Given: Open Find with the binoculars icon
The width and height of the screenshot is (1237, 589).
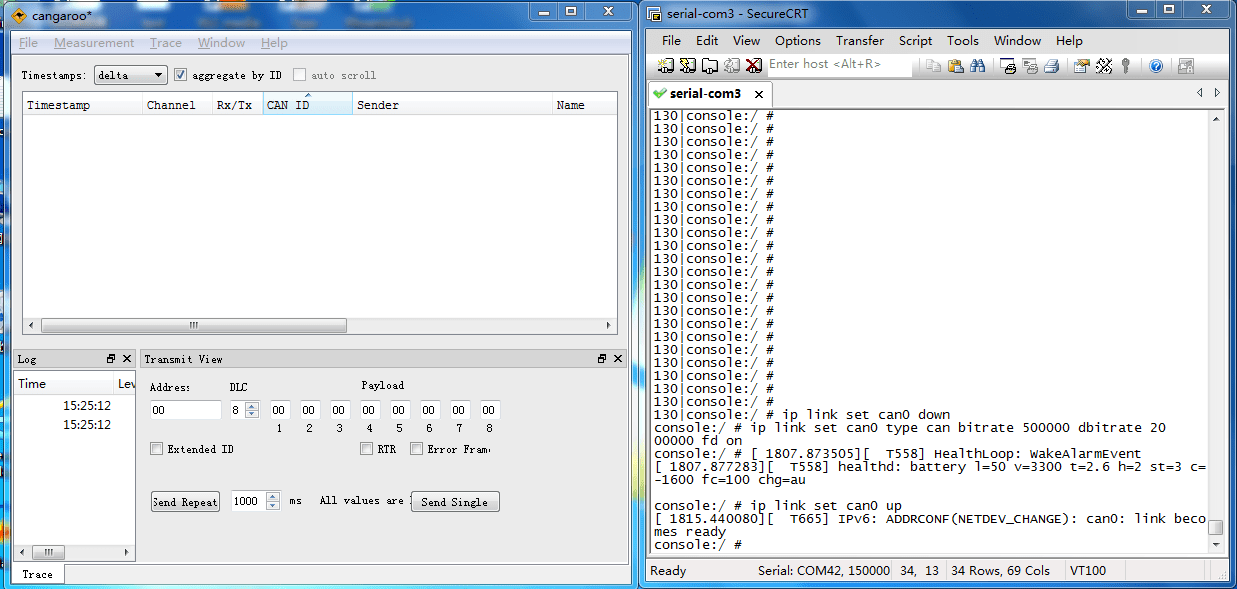Looking at the screenshot, I should [978, 66].
